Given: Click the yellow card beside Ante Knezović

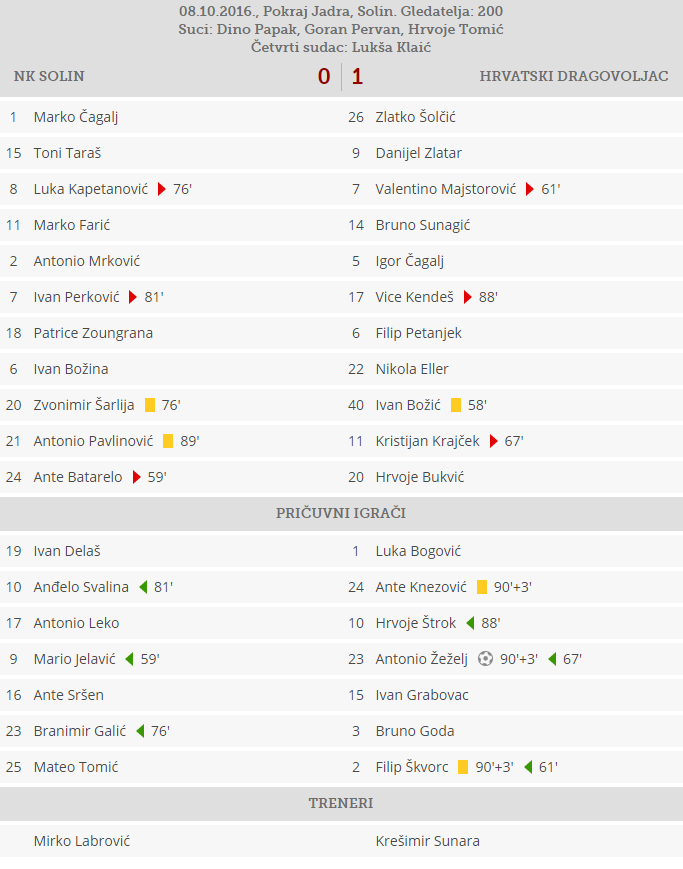Looking at the screenshot, I should (482, 587).
